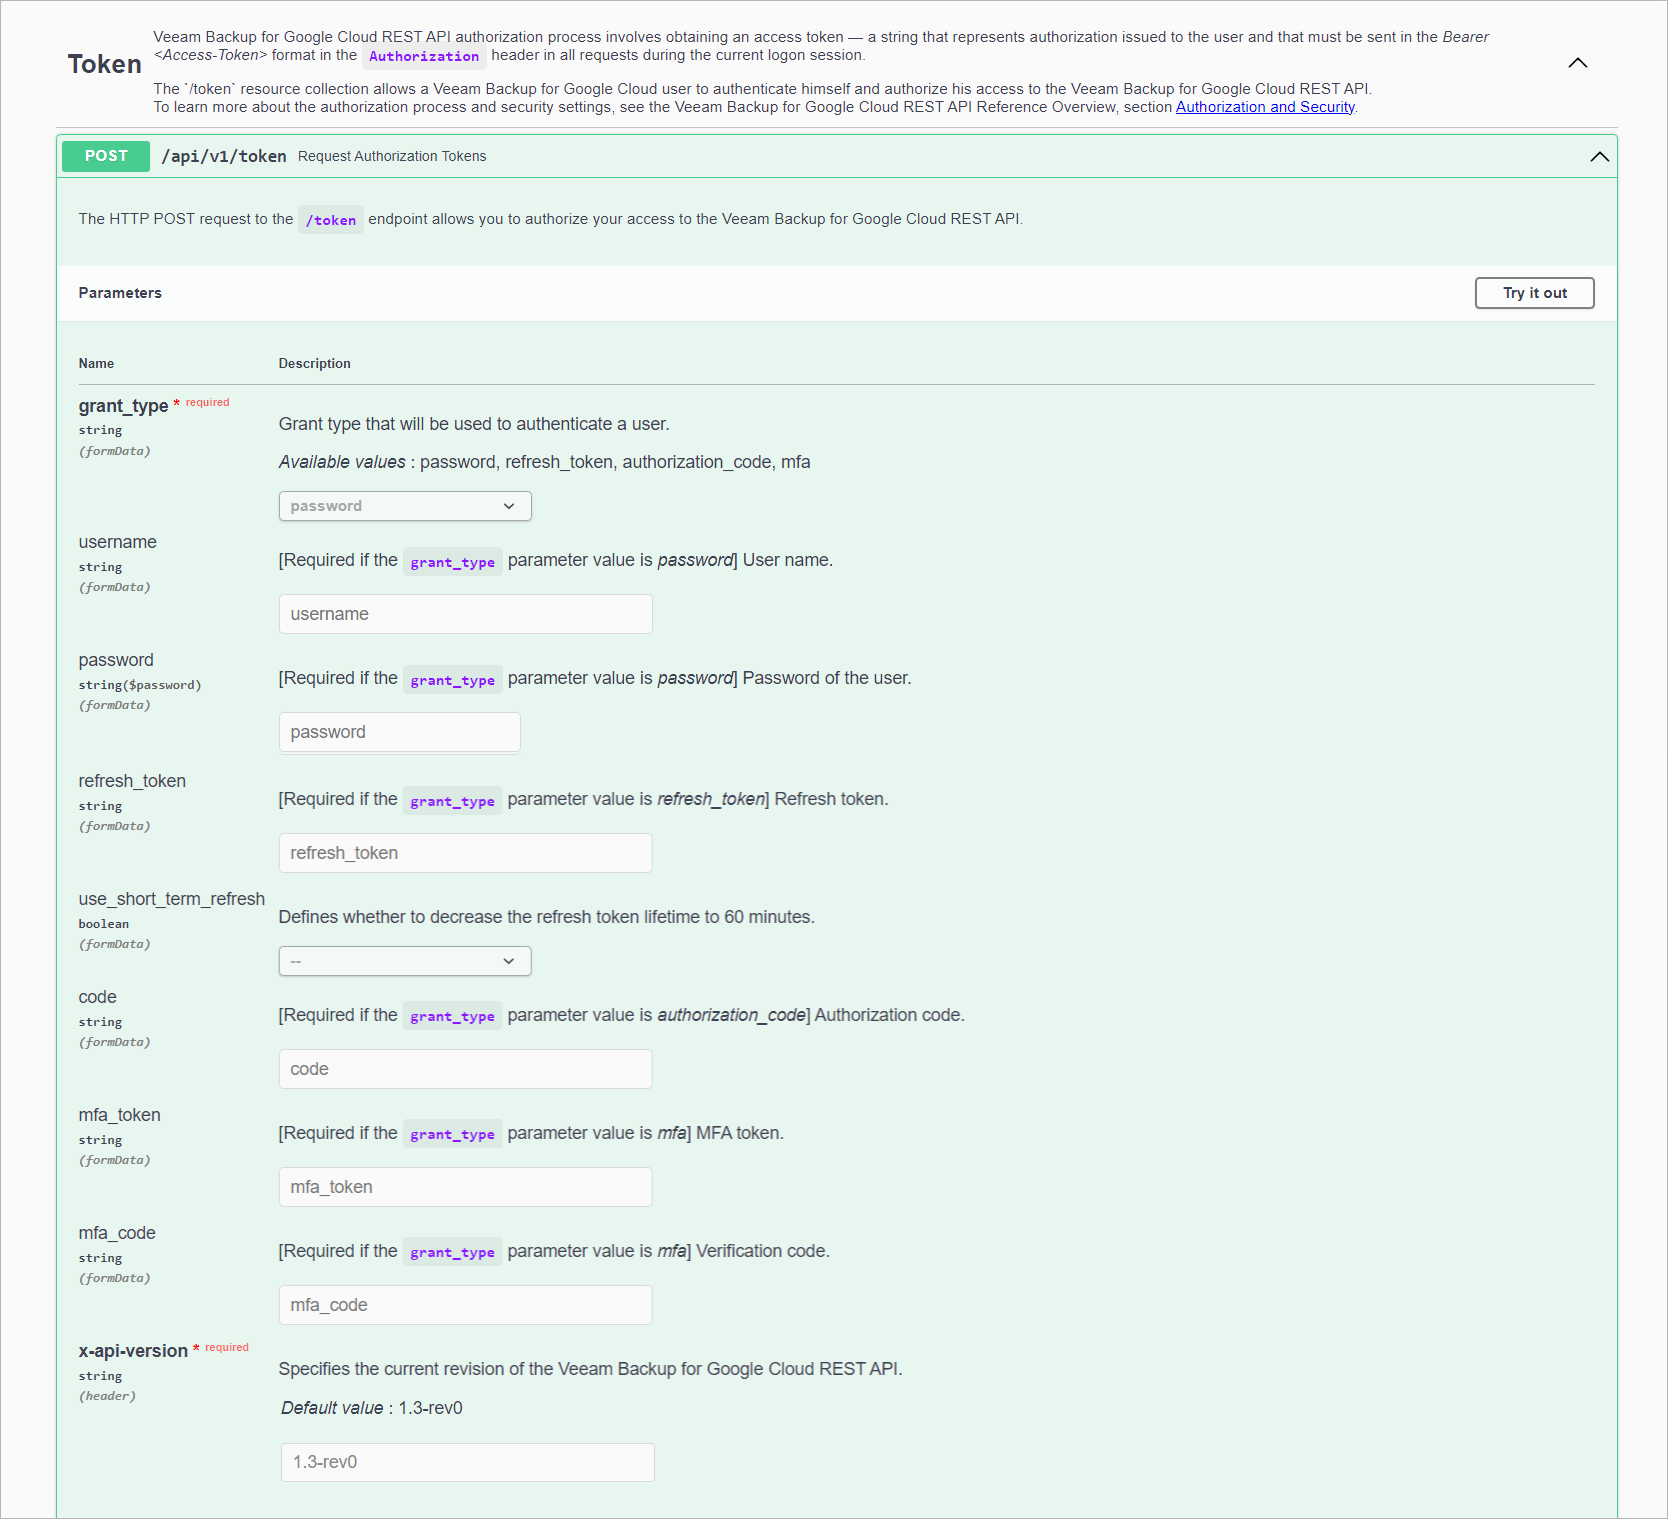Image resolution: width=1668 pixels, height=1519 pixels.
Task: Click the use_short_term_refresh parameter name
Action: [172, 899]
